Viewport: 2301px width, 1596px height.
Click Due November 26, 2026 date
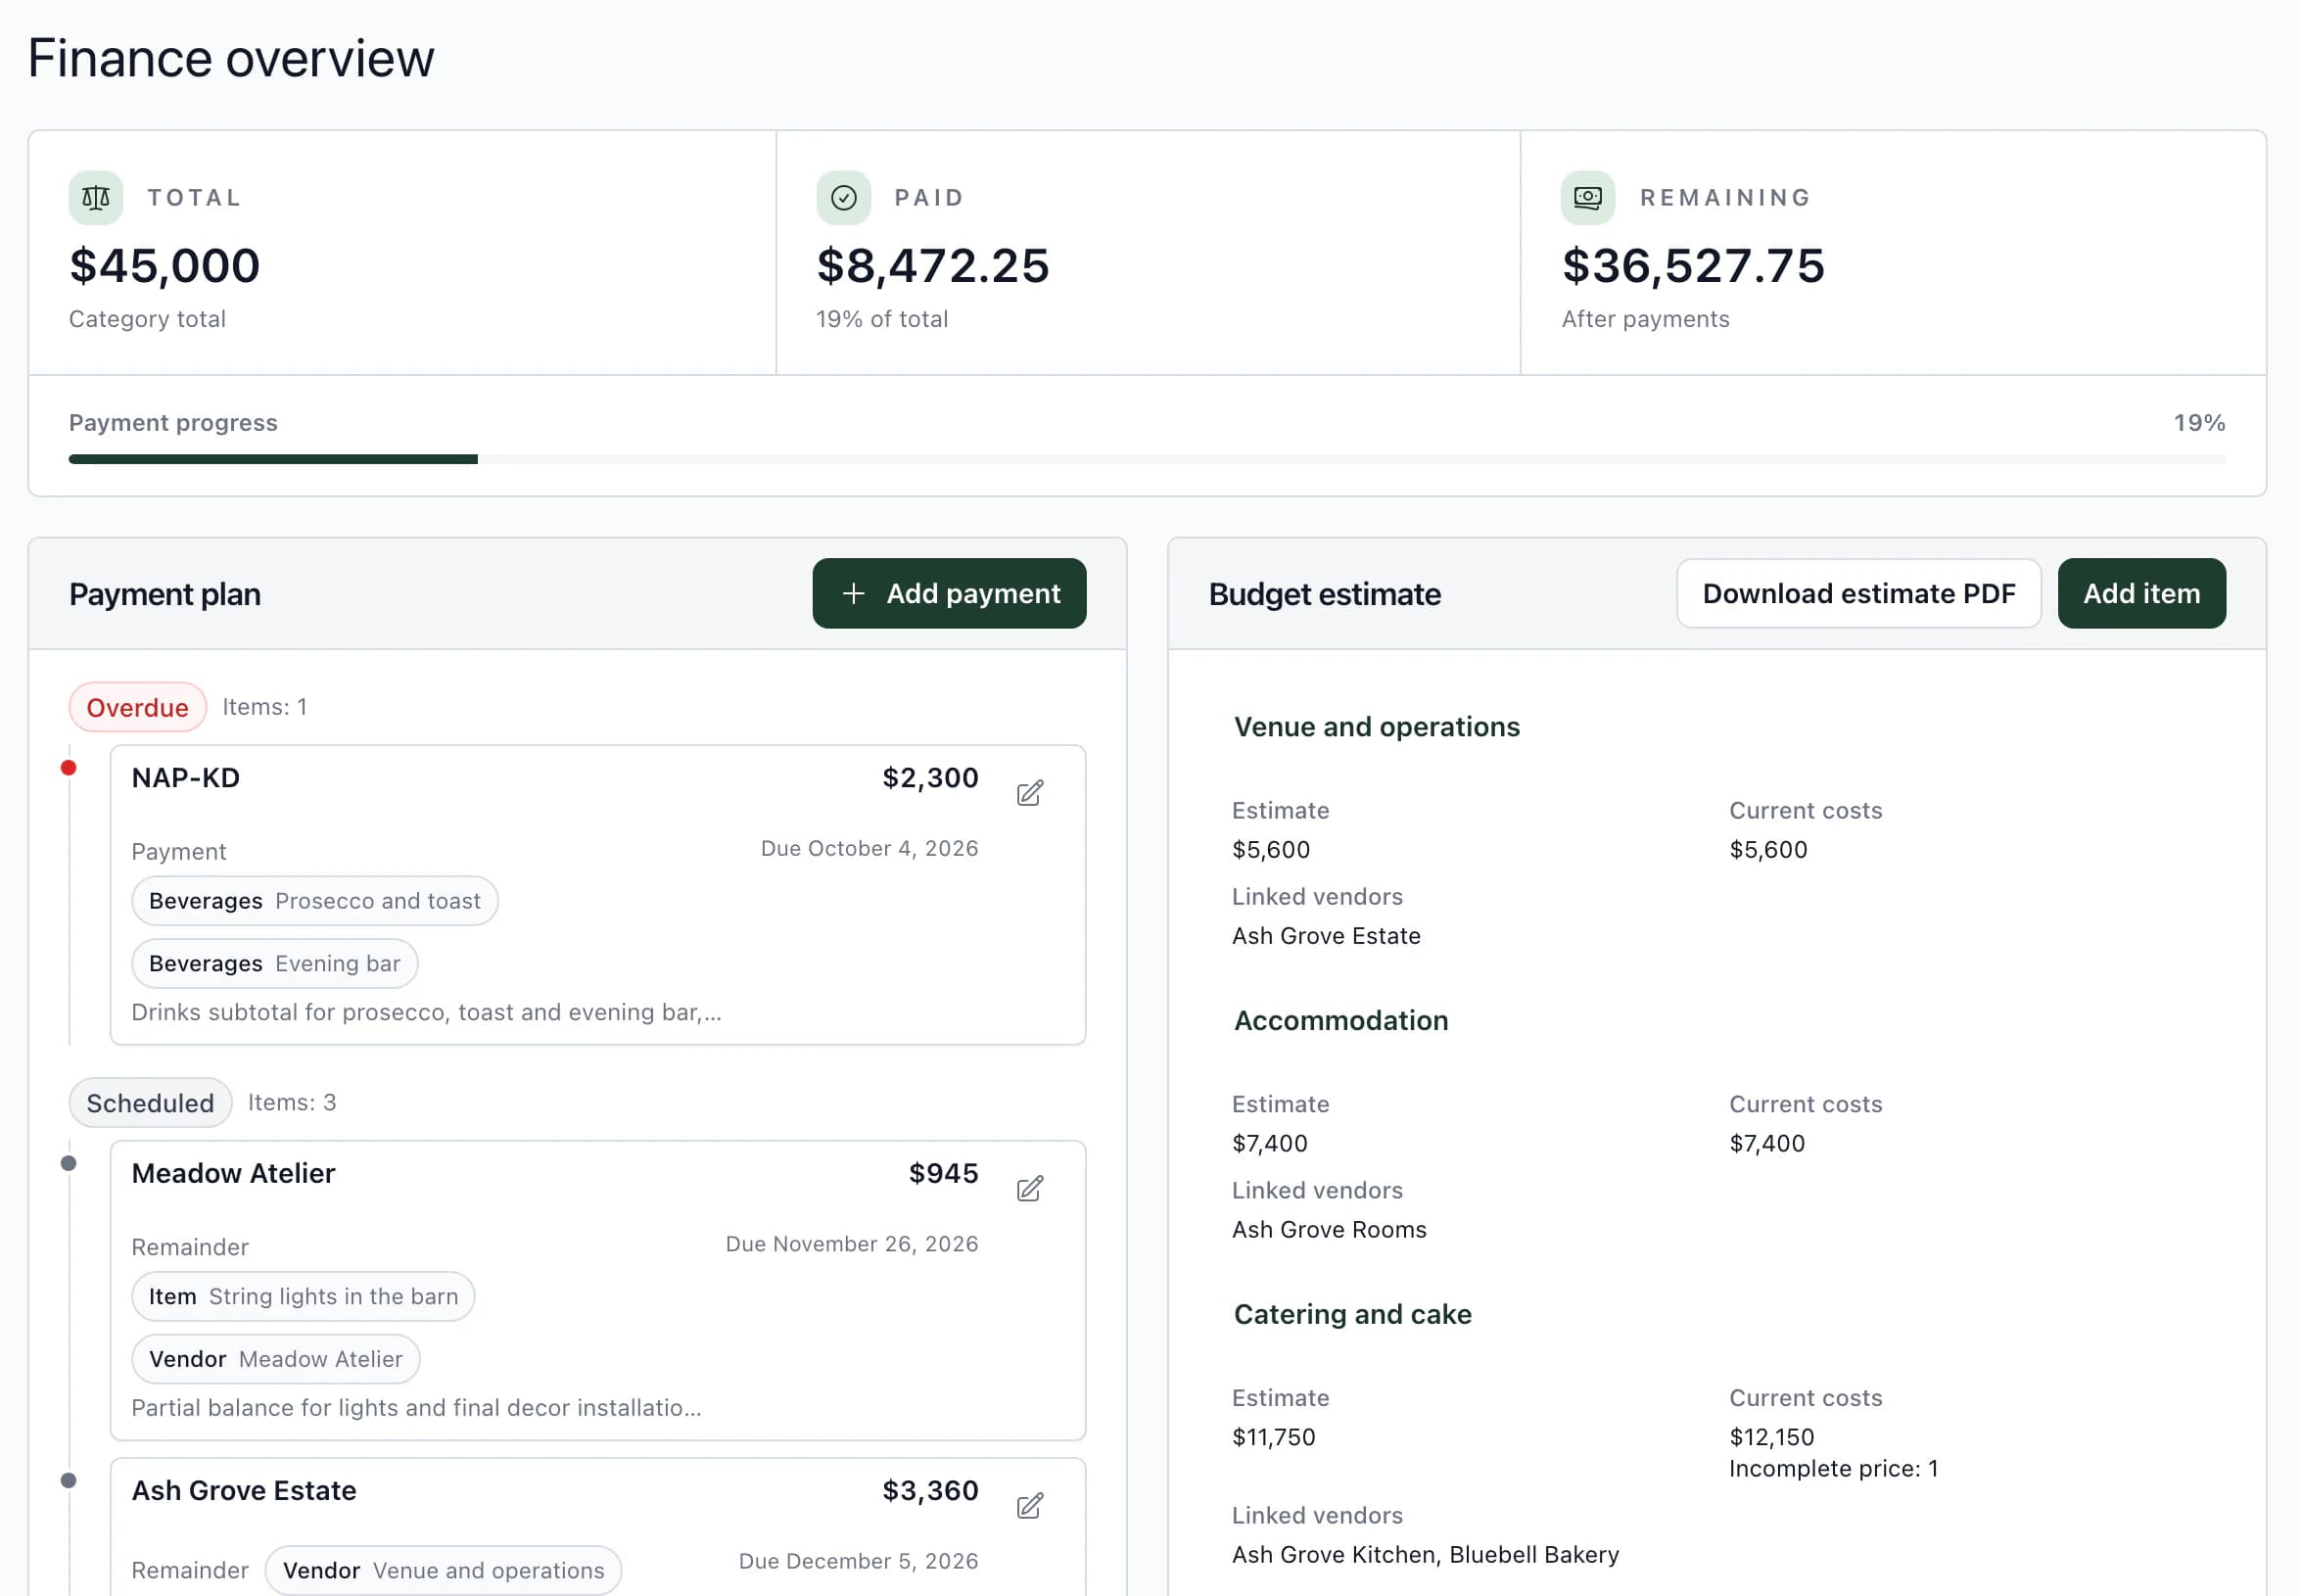click(852, 1244)
